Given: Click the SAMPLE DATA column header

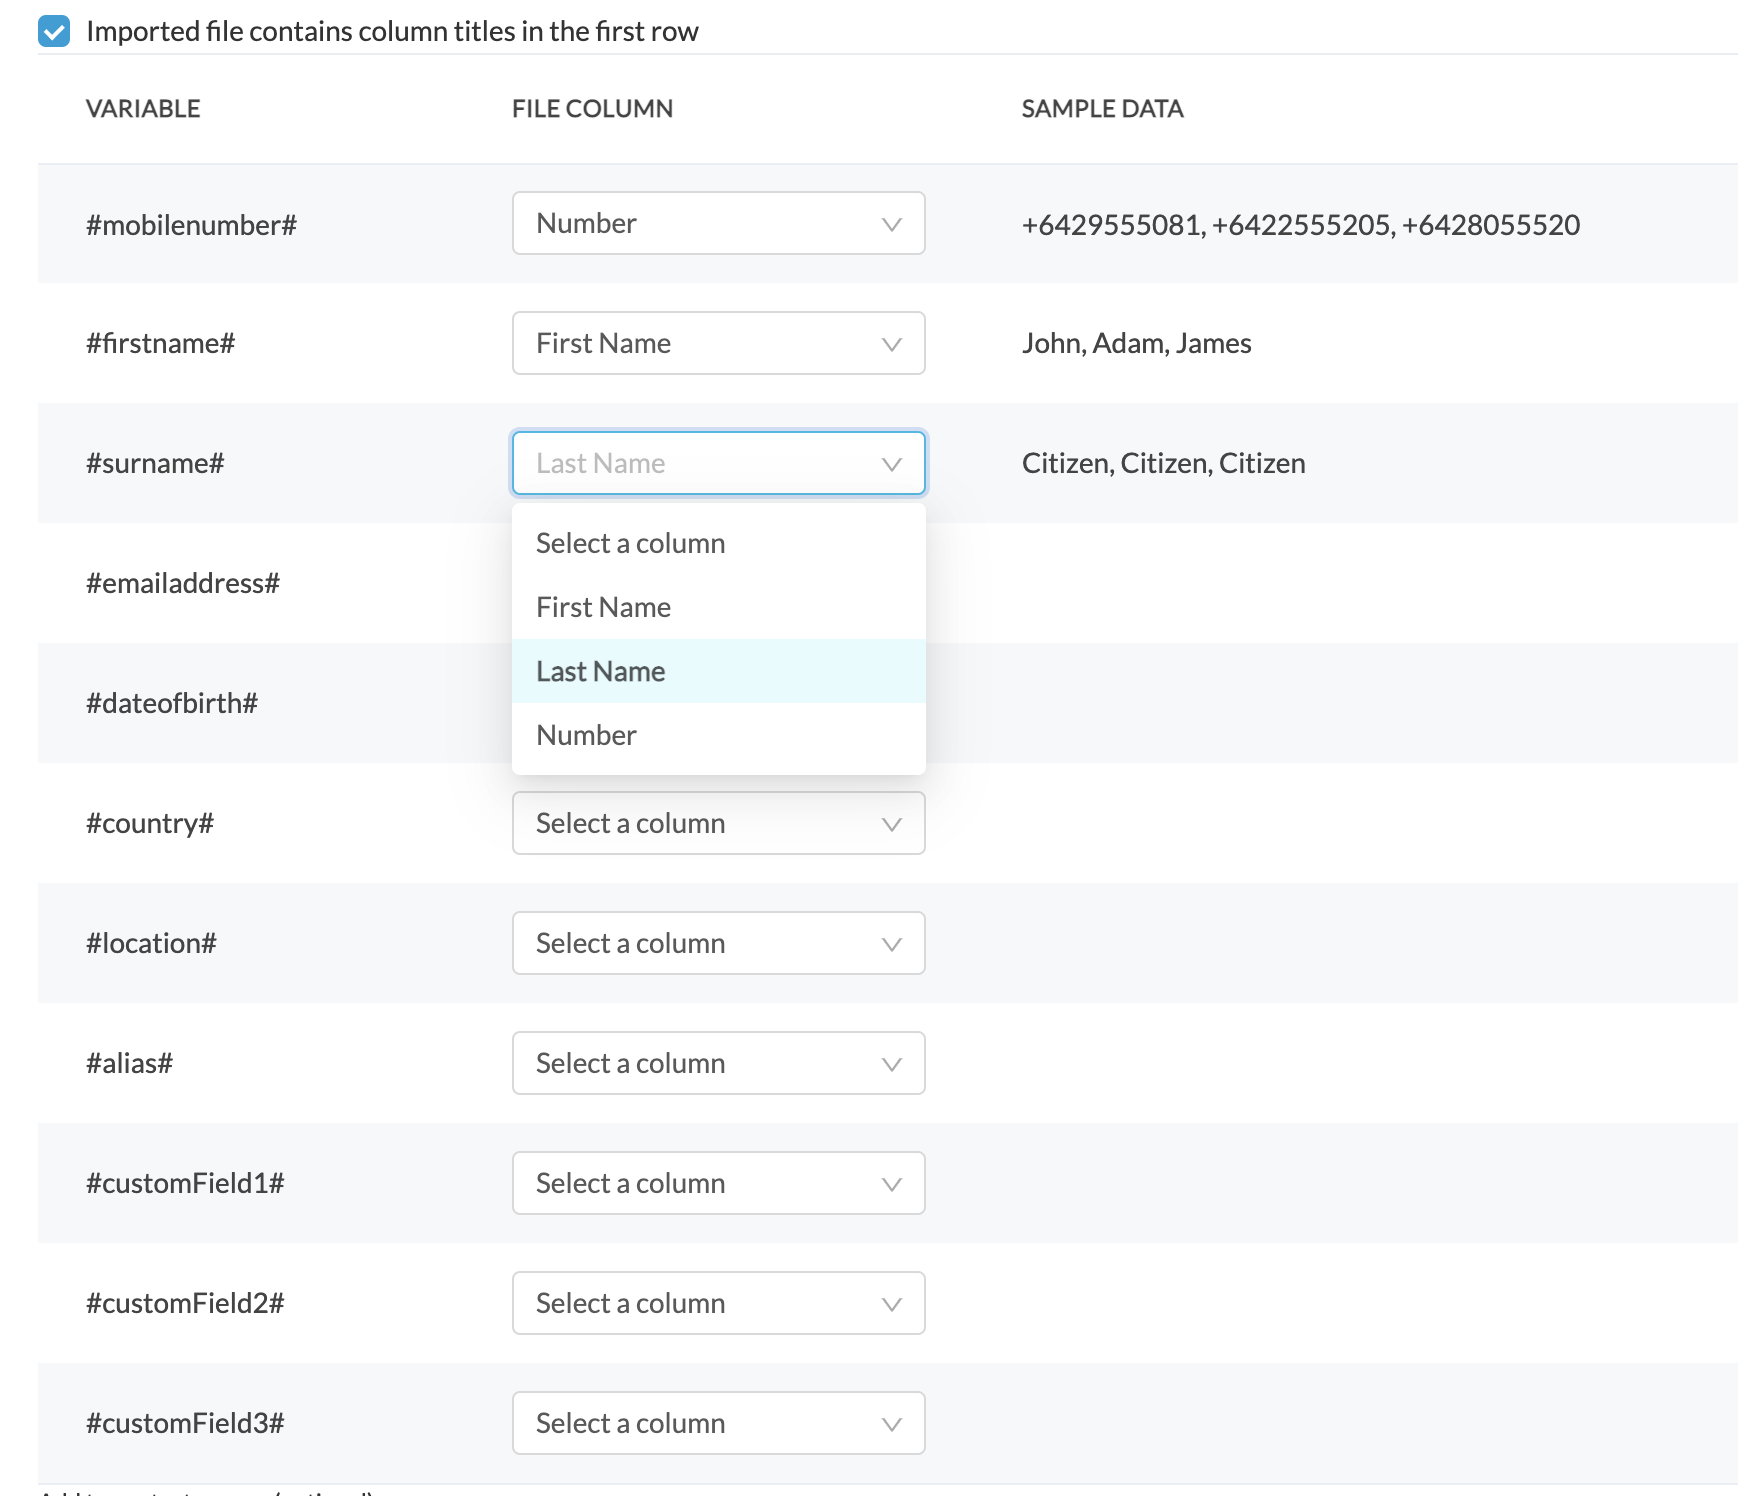Looking at the screenshot, I should pos(1102,108).
